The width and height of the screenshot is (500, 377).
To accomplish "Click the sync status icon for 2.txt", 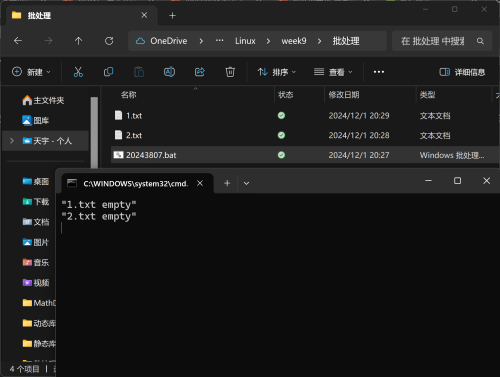I will point(281,135).
